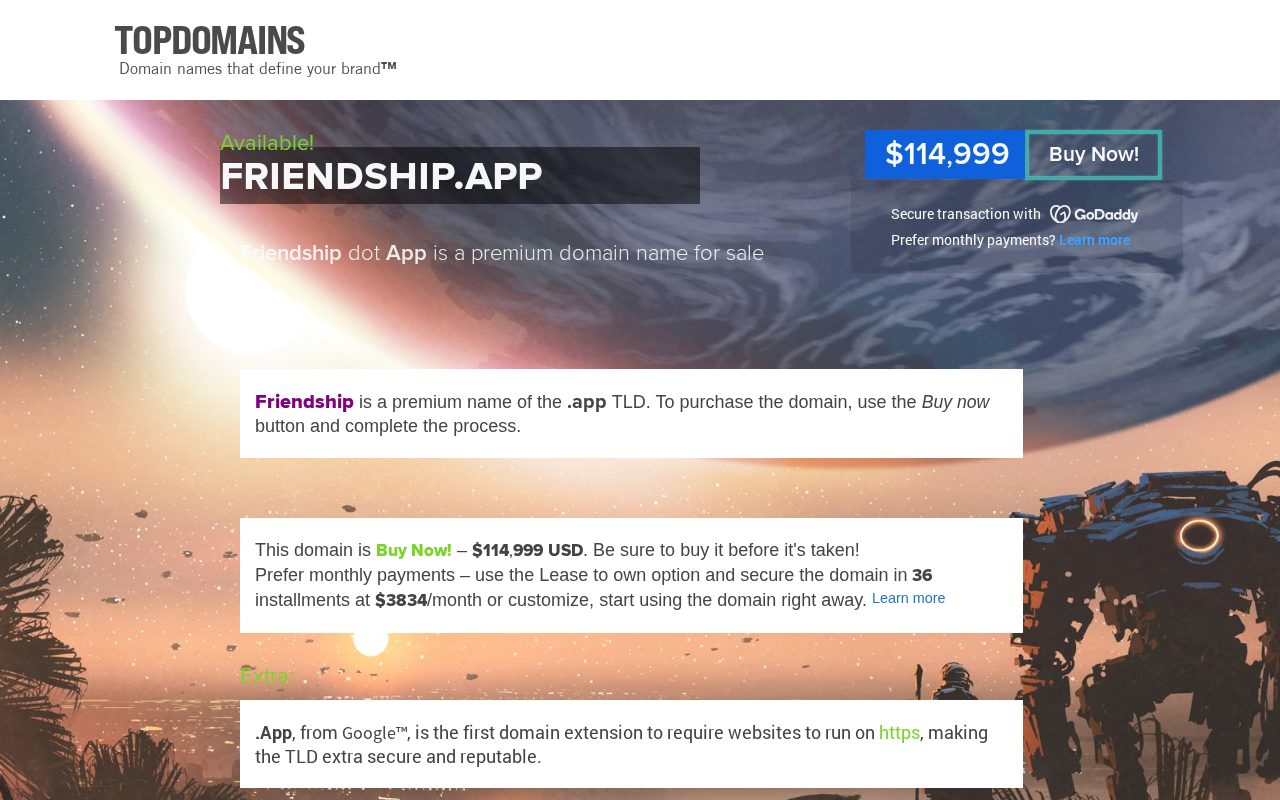Viewport: 1280px width, 800px height.
Task: Click the bold .app TLD text
Action: (x=587, y=402)
